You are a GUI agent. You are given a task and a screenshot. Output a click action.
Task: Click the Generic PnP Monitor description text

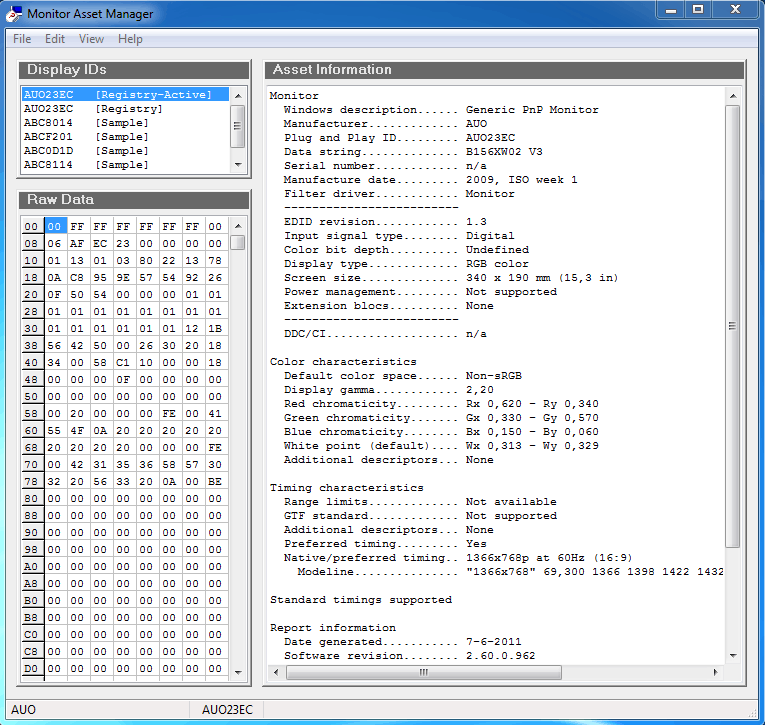[532, 110]
